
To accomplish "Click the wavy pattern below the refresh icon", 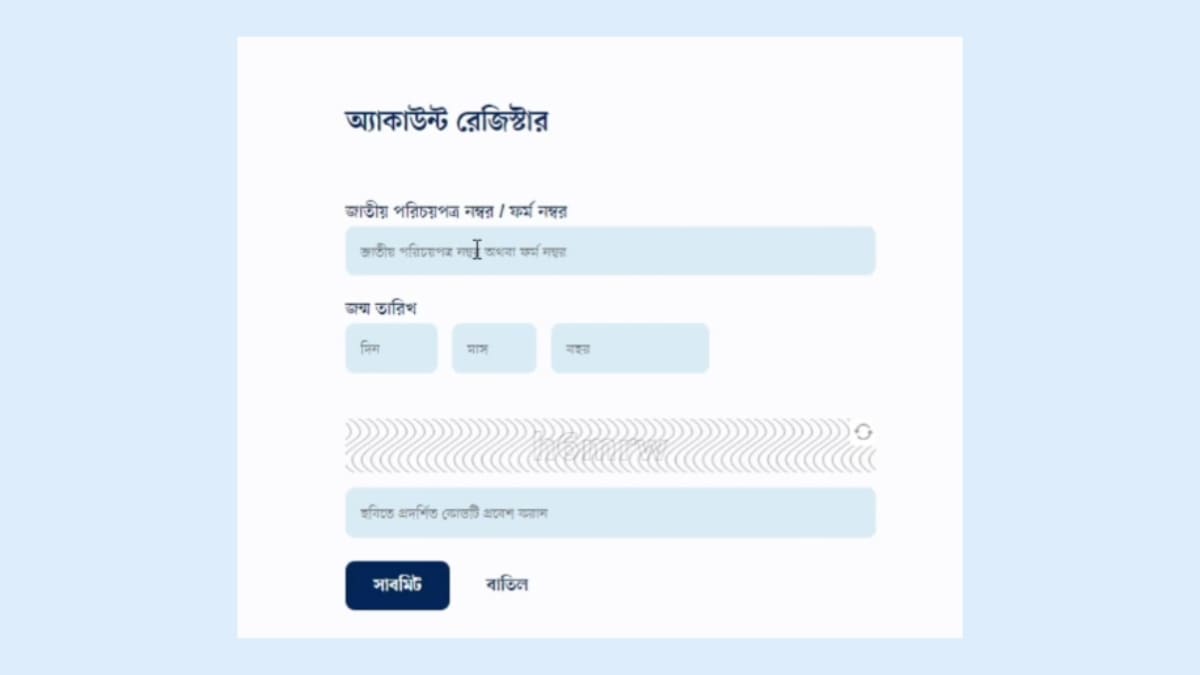I will (863, 459).
